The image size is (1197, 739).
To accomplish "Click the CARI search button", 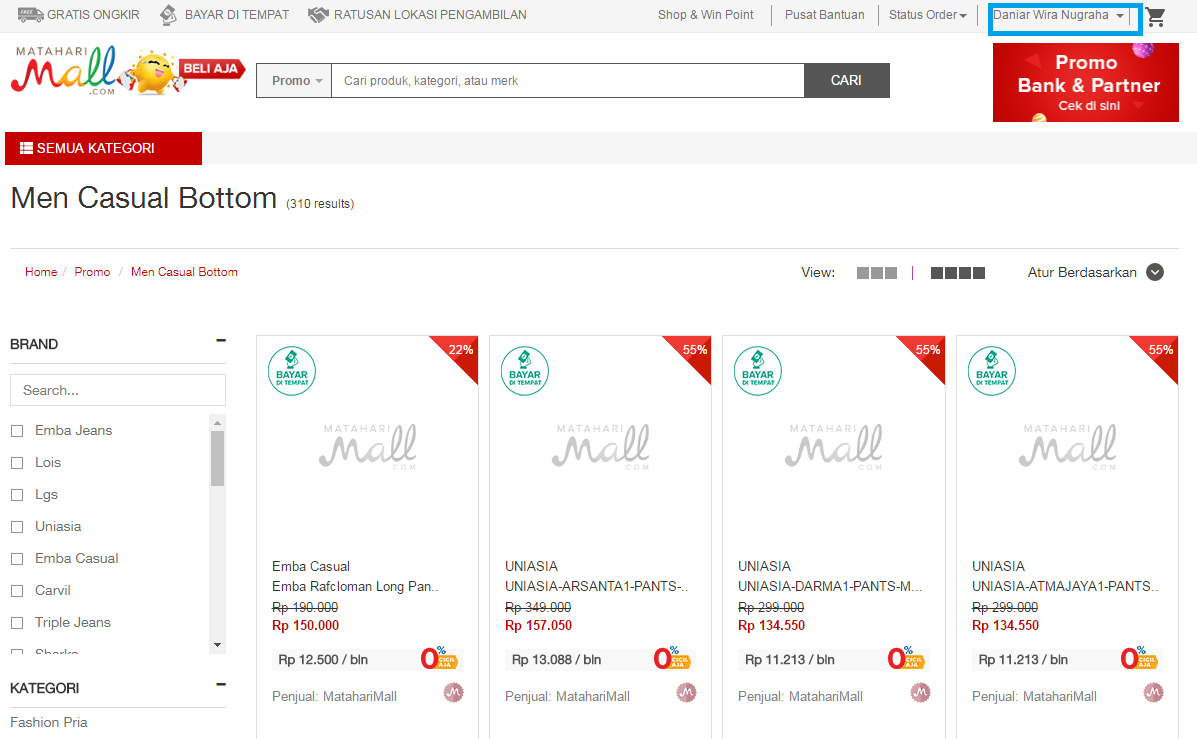I will [x=847, y=80].
